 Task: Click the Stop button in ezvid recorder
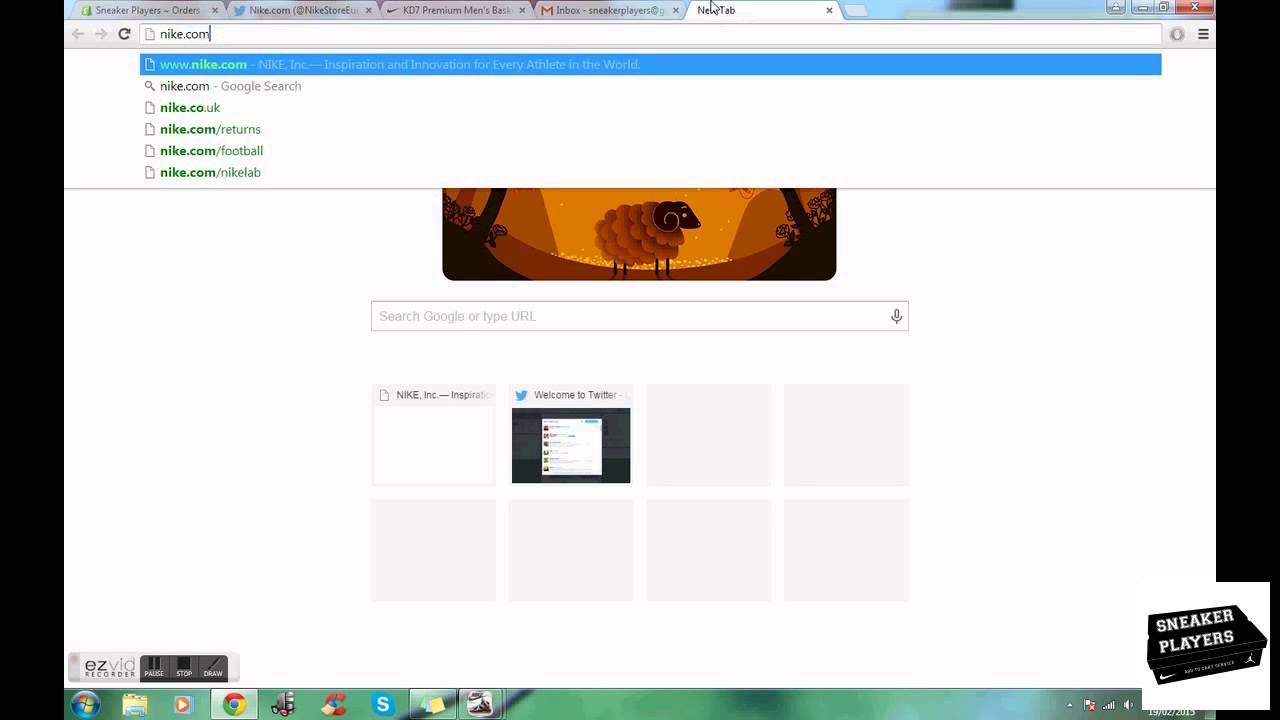(184, 667)
